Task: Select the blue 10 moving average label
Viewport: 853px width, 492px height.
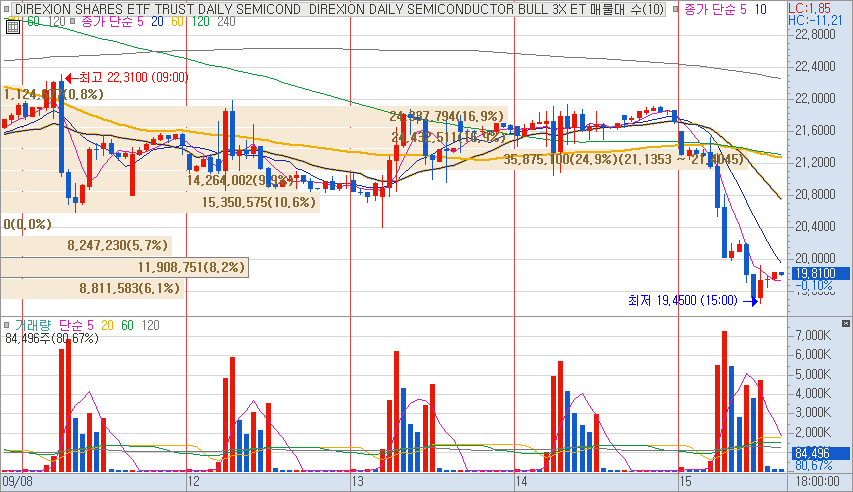Action: coord(760,9)
